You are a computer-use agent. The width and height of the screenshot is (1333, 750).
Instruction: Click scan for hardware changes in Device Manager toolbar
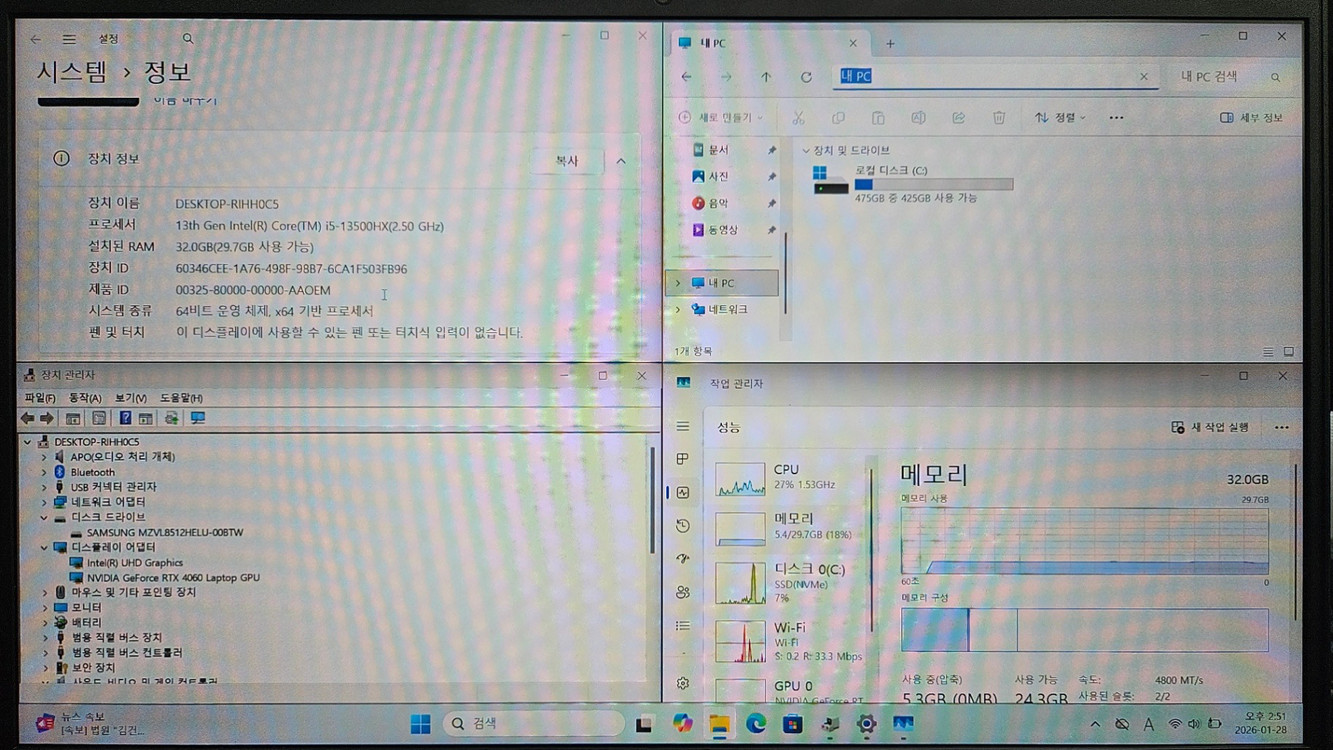point(196,418)
